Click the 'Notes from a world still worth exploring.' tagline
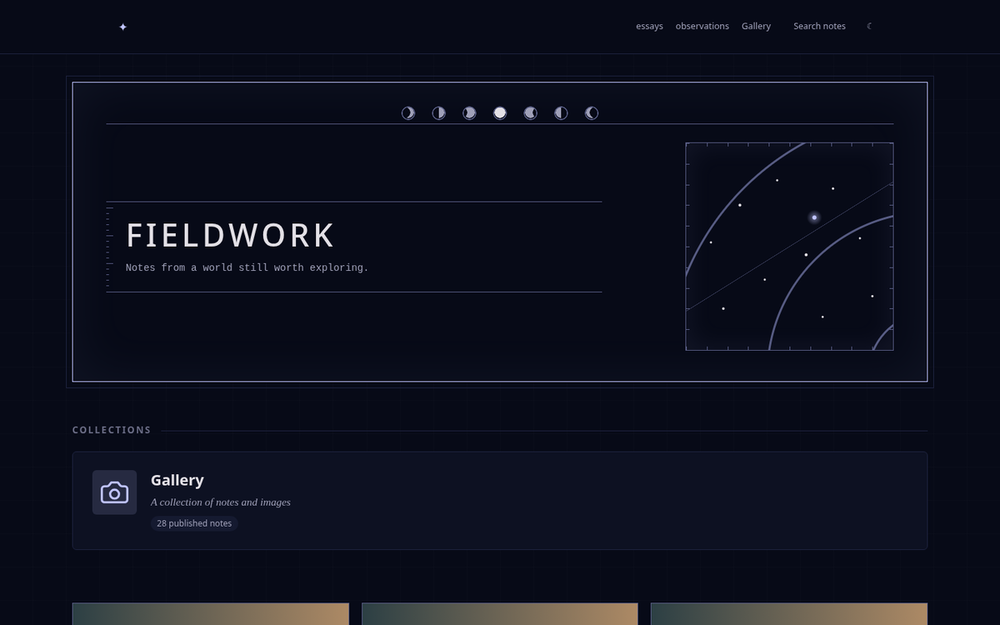The width and height of the screenshot is (1000, 625). pos(247,268)
